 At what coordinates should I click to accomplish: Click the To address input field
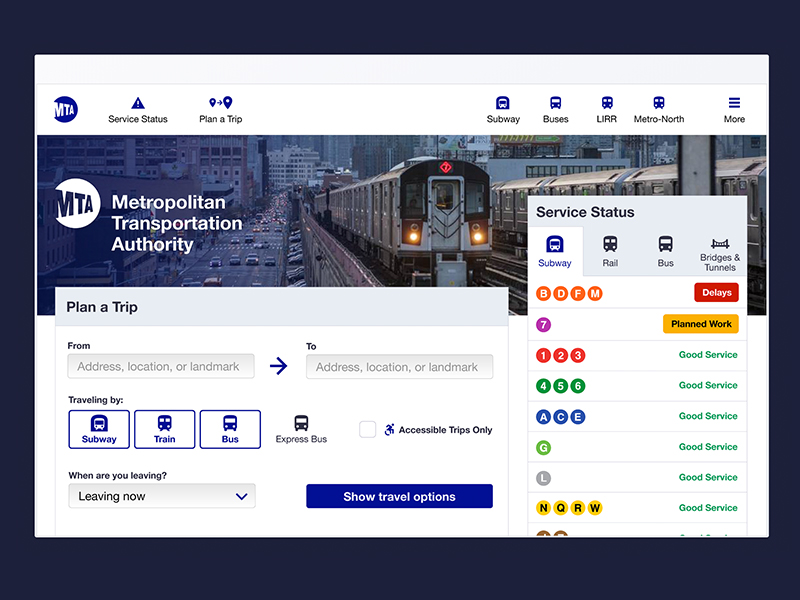[x=399, y=367]
